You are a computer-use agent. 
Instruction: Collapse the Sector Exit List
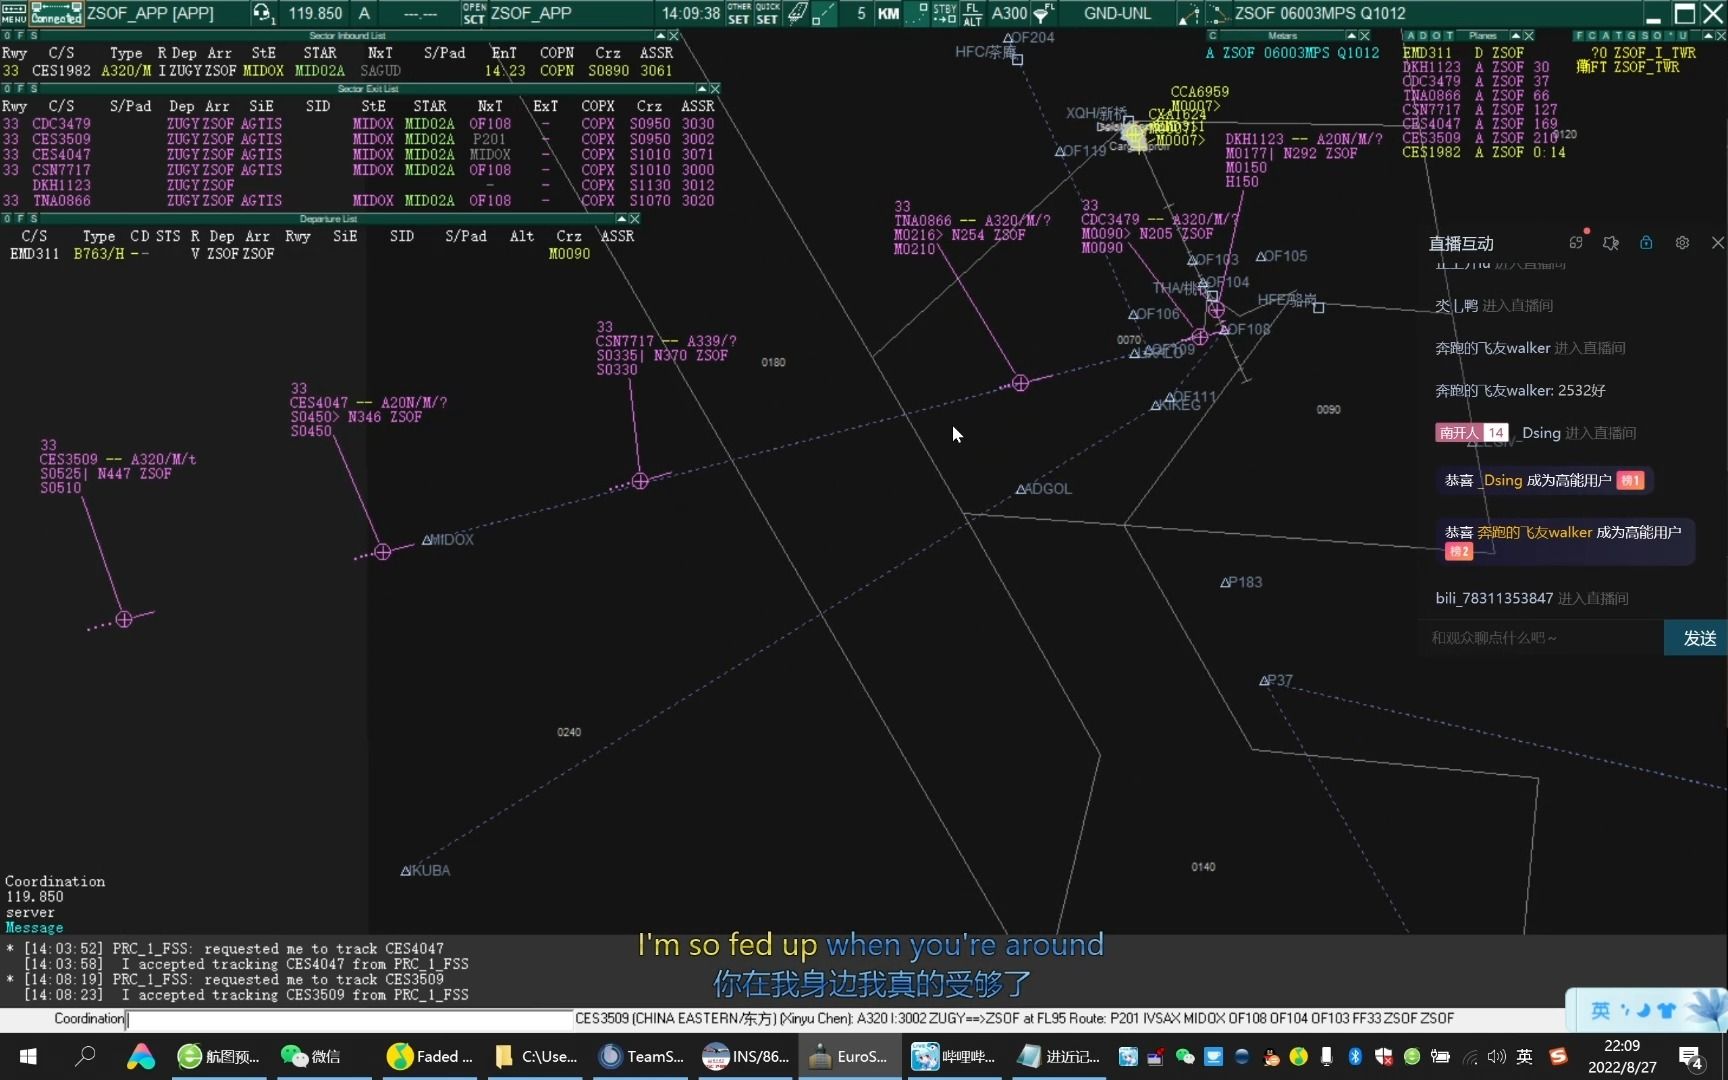(x=702, y=89)
